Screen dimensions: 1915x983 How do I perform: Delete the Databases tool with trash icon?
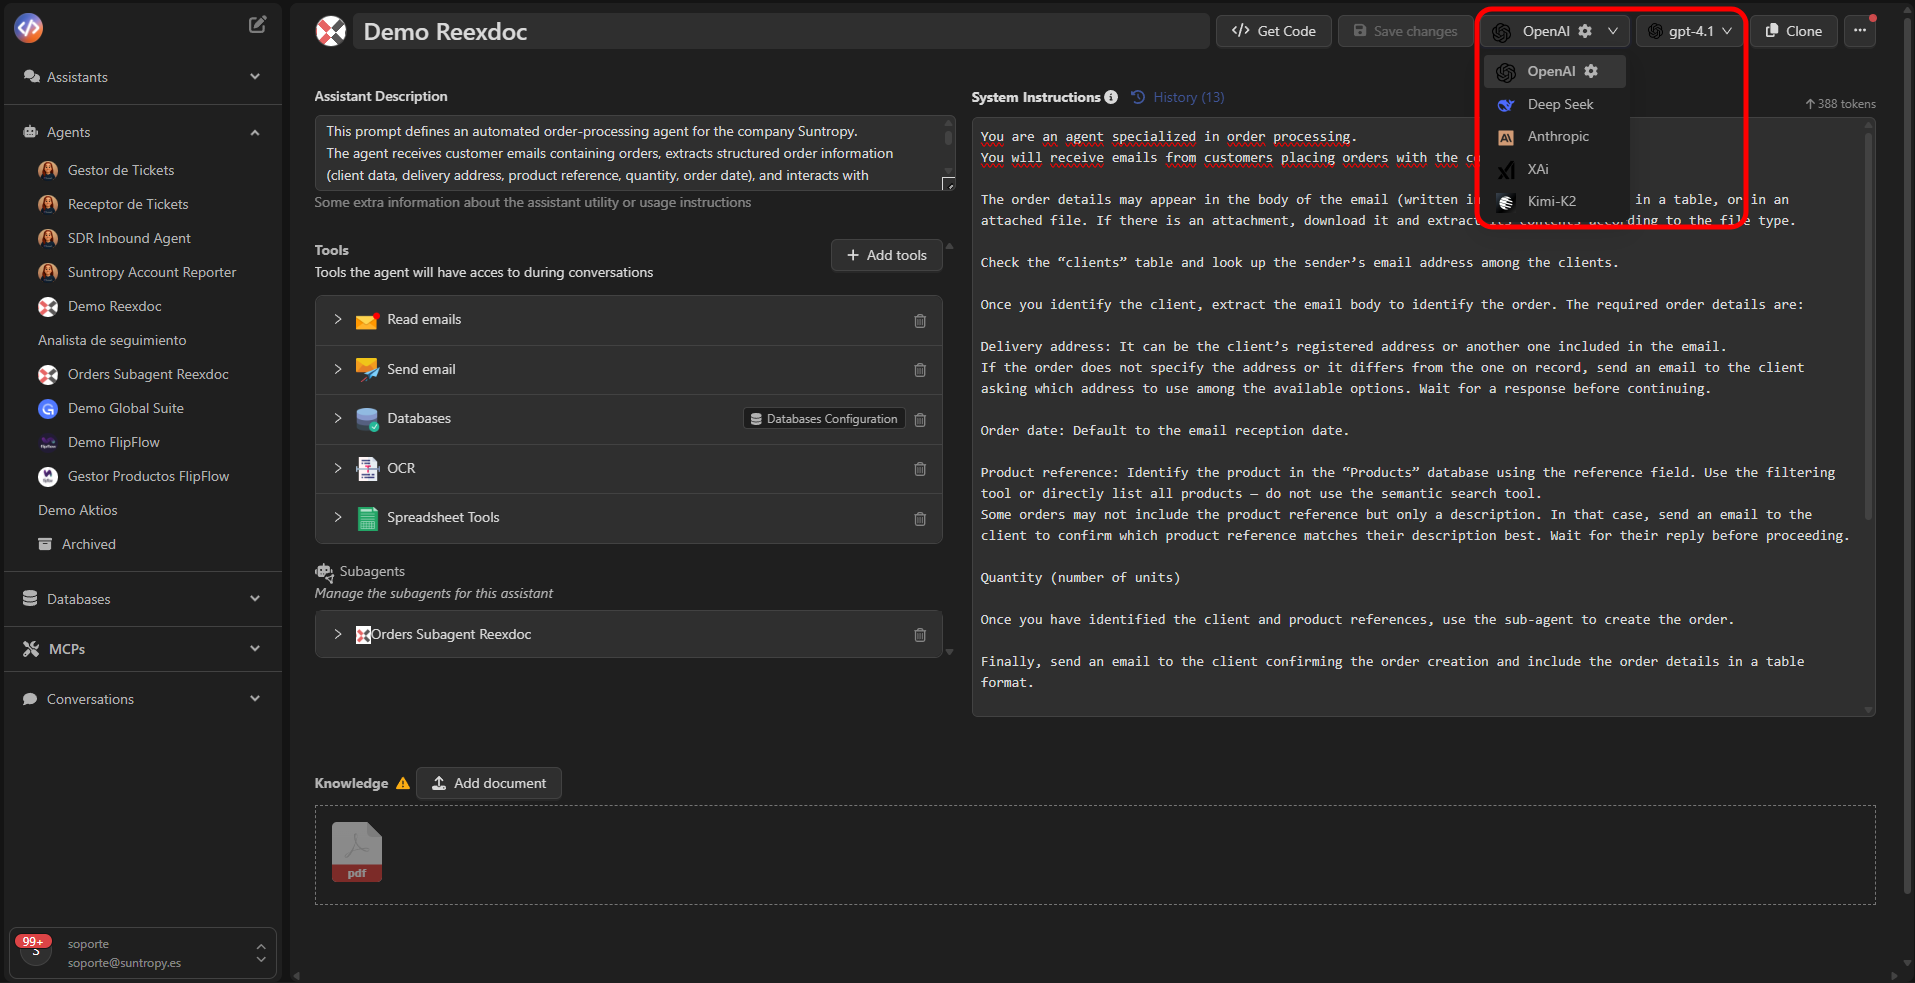920,420
